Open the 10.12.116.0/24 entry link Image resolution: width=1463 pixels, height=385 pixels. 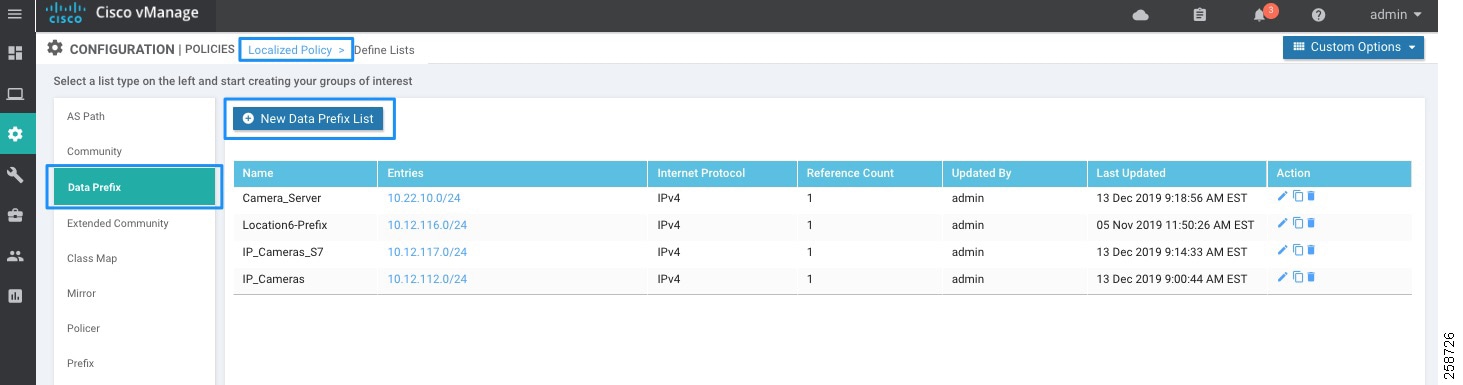pyautogui.click(x=428, y=225)
